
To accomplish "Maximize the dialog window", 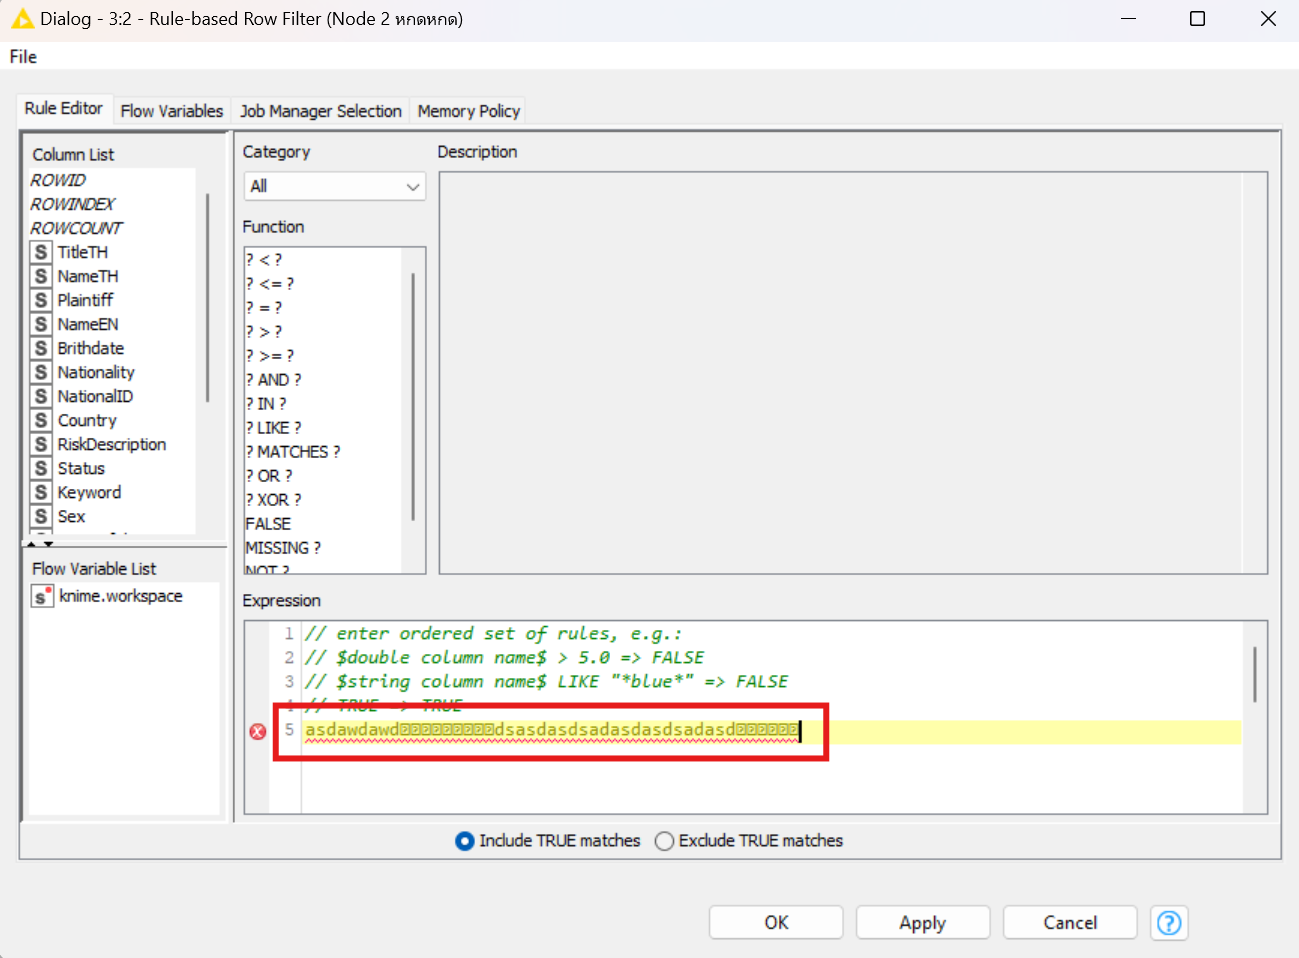I will click(x=1197, y=18).
